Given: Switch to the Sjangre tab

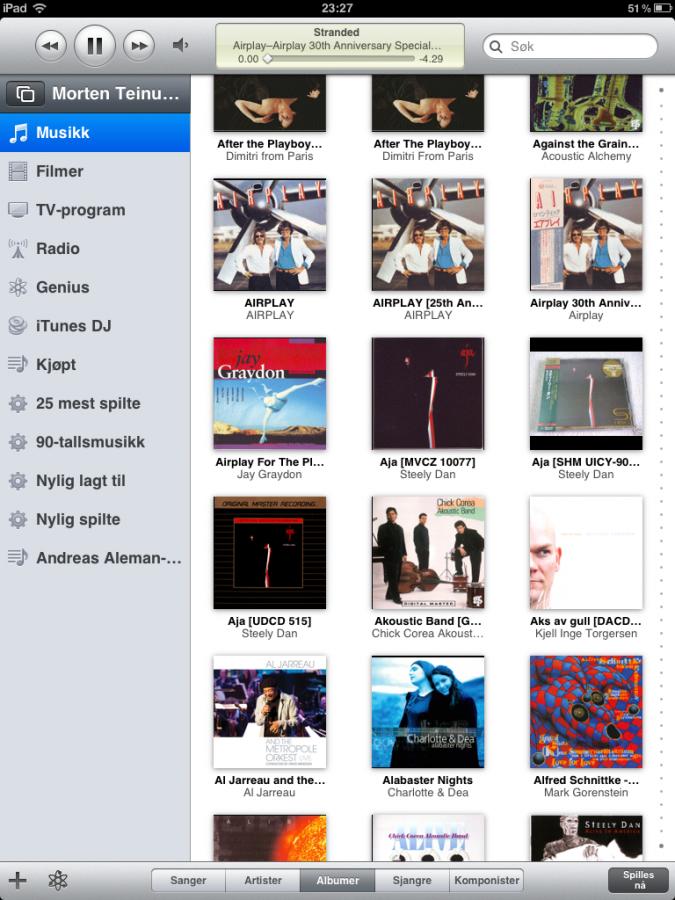Looking at the screenshot, I should click(x=412, y=880).
